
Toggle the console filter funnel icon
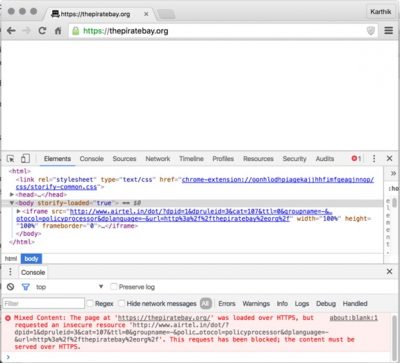[26, 287]
